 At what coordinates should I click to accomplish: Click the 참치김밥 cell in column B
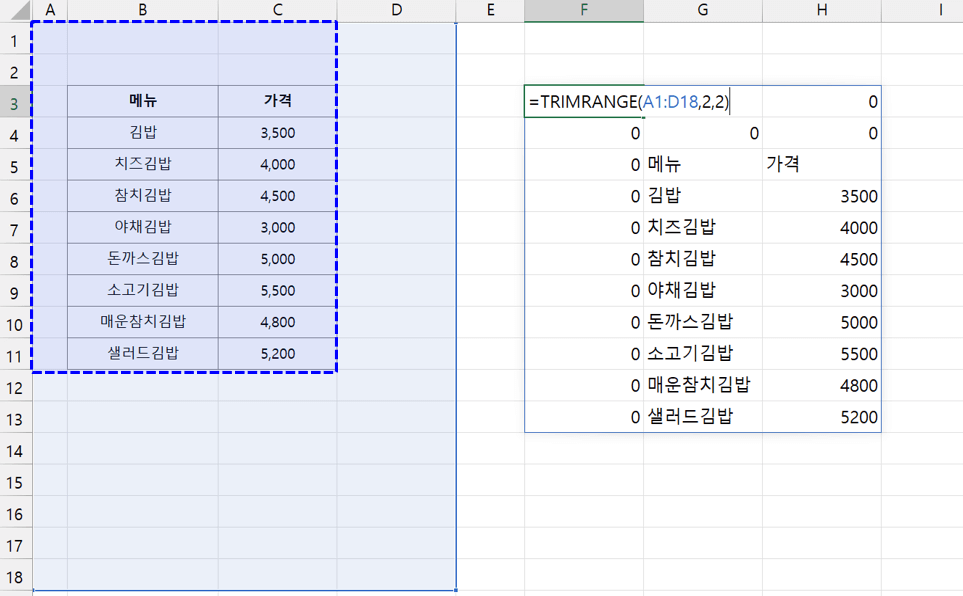142,195
